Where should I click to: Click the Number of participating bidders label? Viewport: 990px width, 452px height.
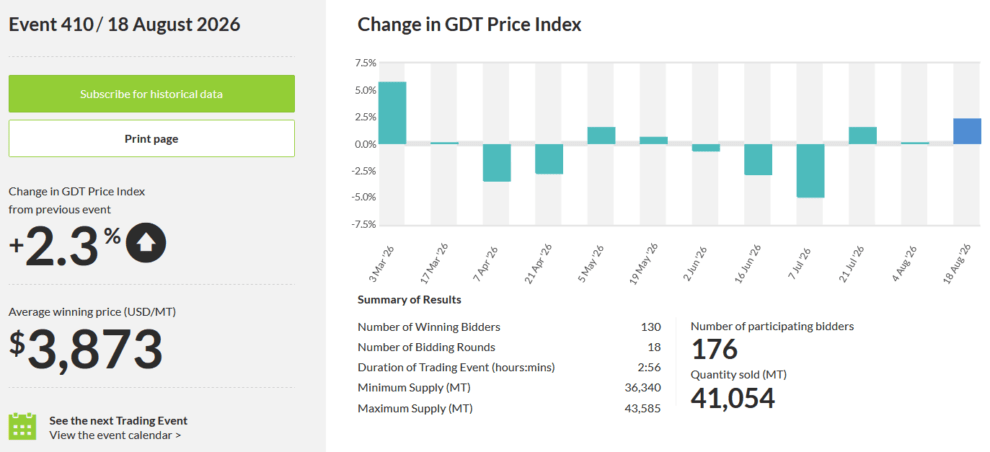click(x=772, y=326)
